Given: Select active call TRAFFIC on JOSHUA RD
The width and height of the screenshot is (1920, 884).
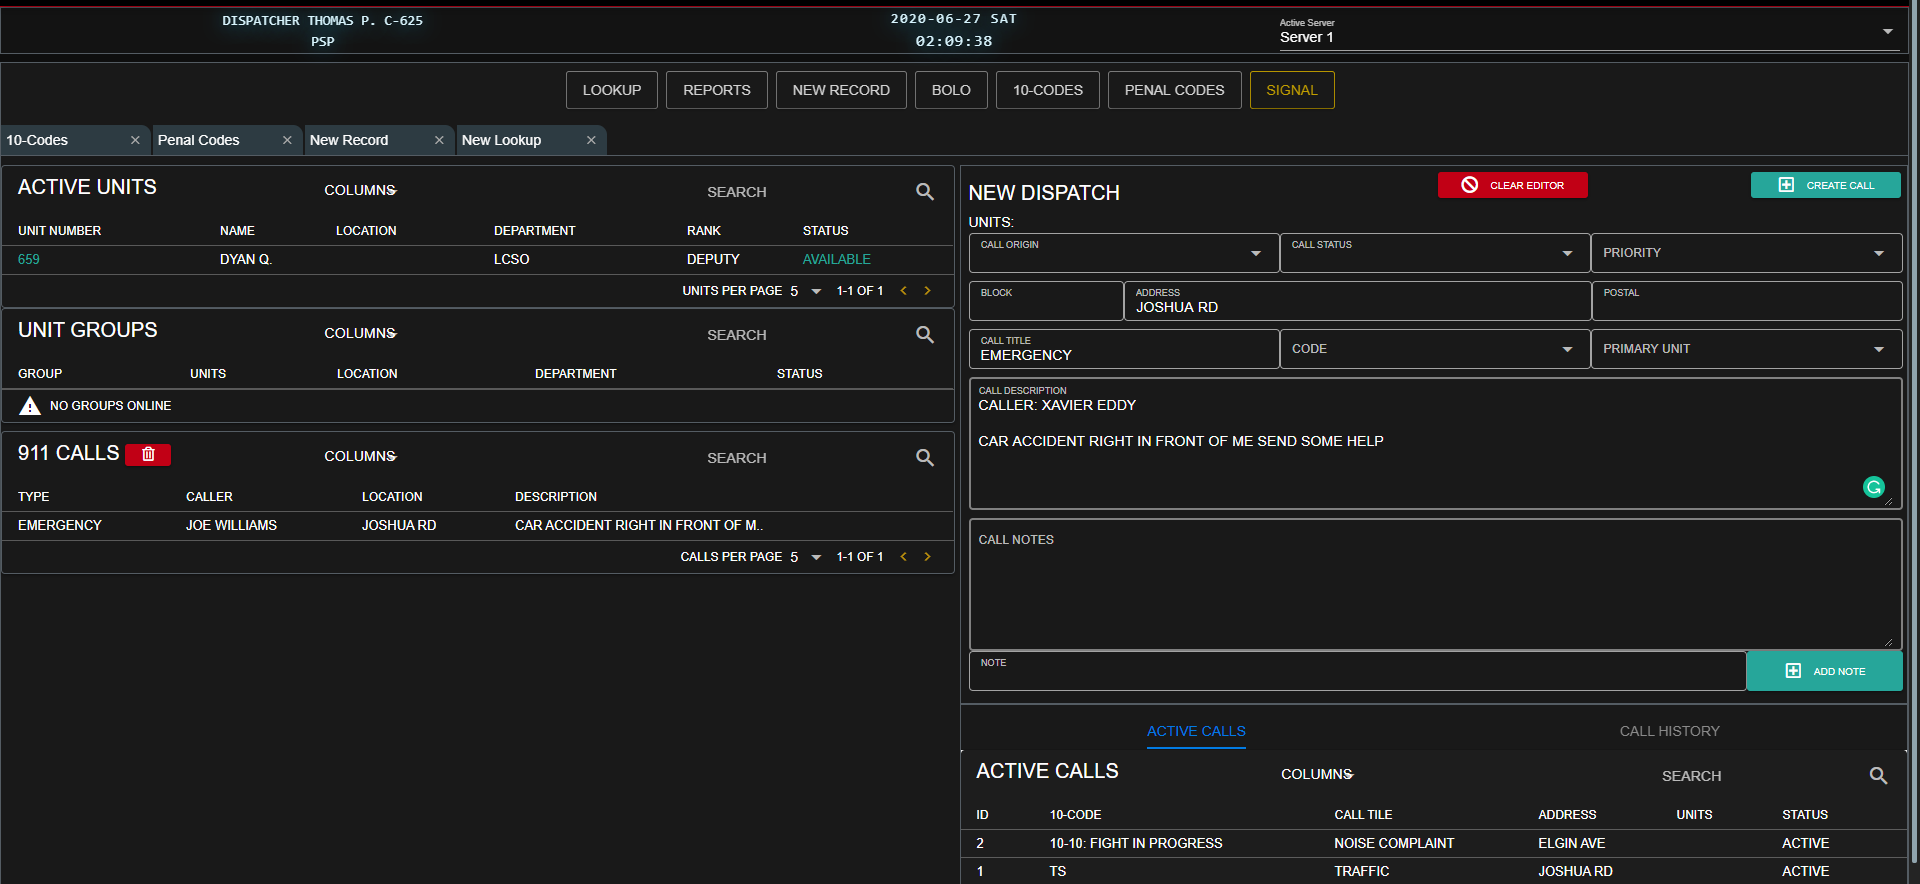Looking at the screenshot, I should [x=1435, y=871].
